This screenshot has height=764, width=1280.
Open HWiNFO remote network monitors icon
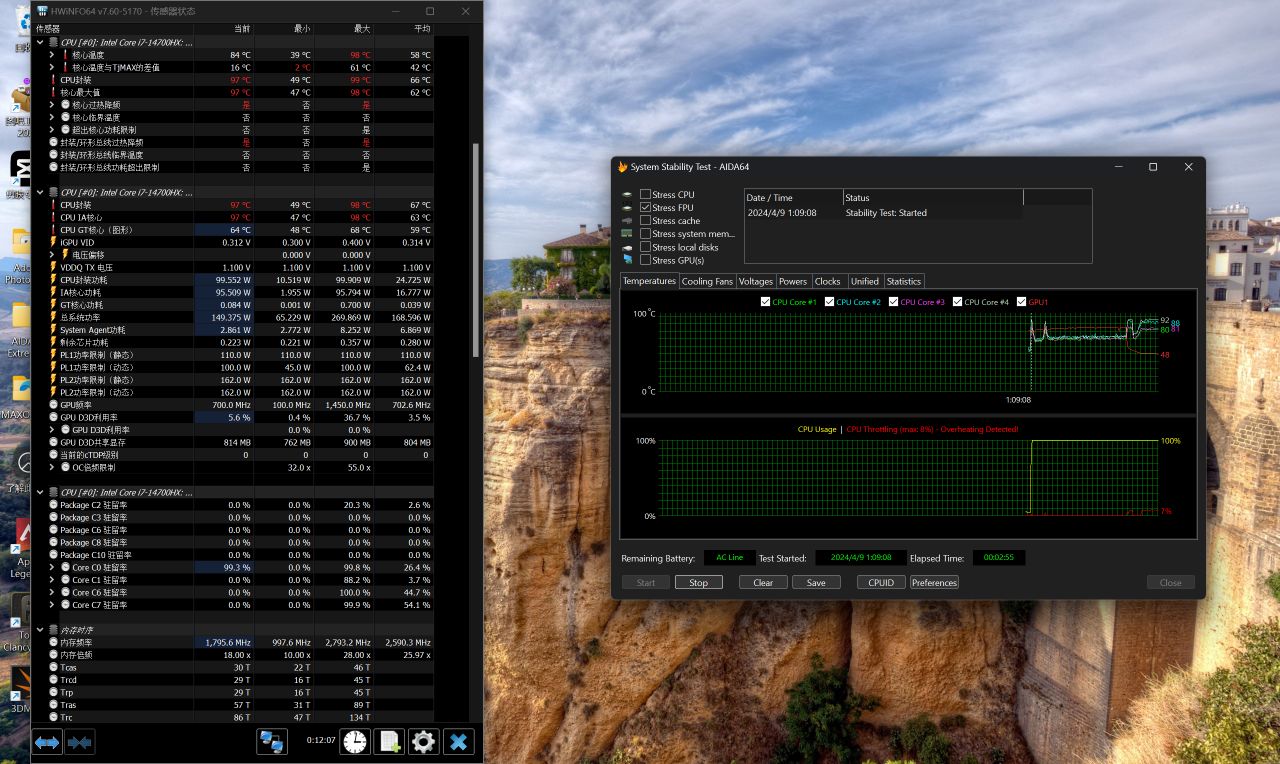(x=272, y=741)
